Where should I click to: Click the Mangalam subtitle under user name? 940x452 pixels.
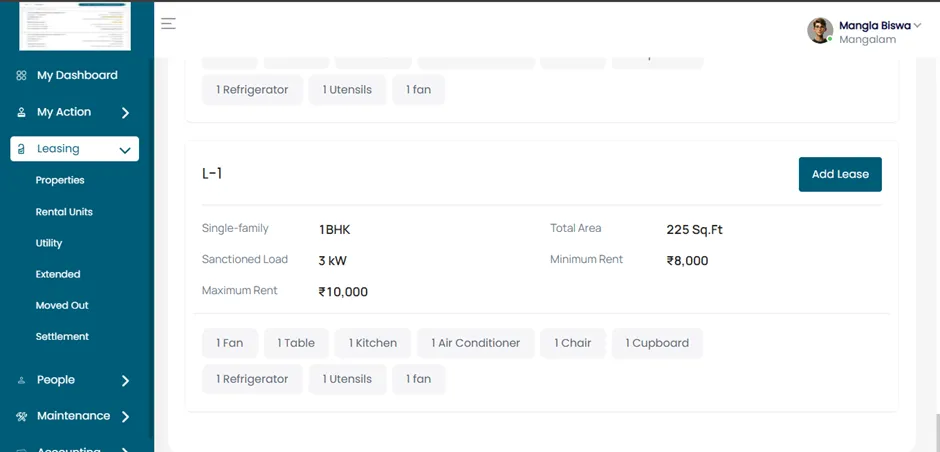[867, 40]
